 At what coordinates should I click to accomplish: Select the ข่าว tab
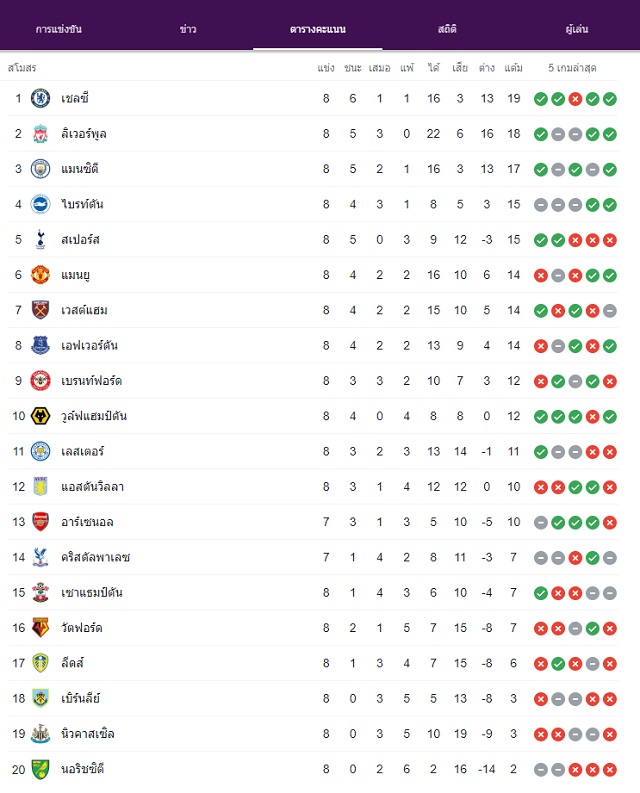coord(188,29)
